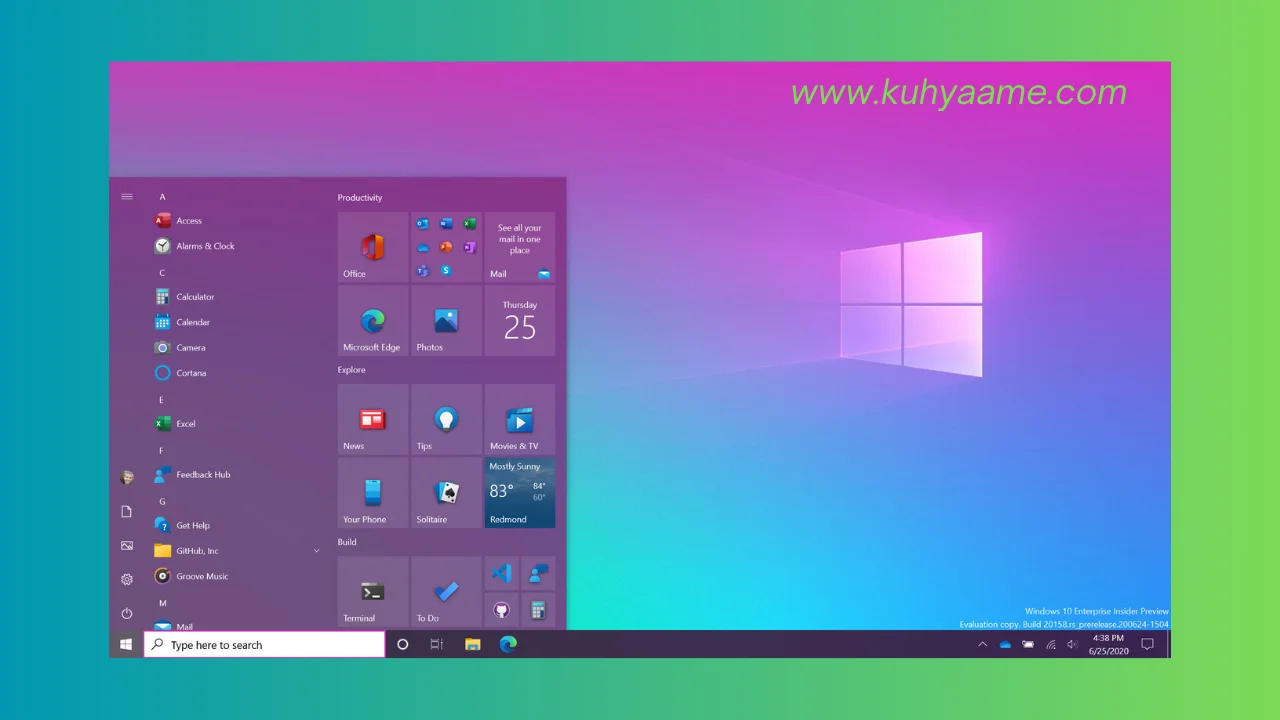Open Task View on the taskbar
Image resolution: width=1280 pixels, height=720 pixels.
pyautogui.click(x=437, y=645)
